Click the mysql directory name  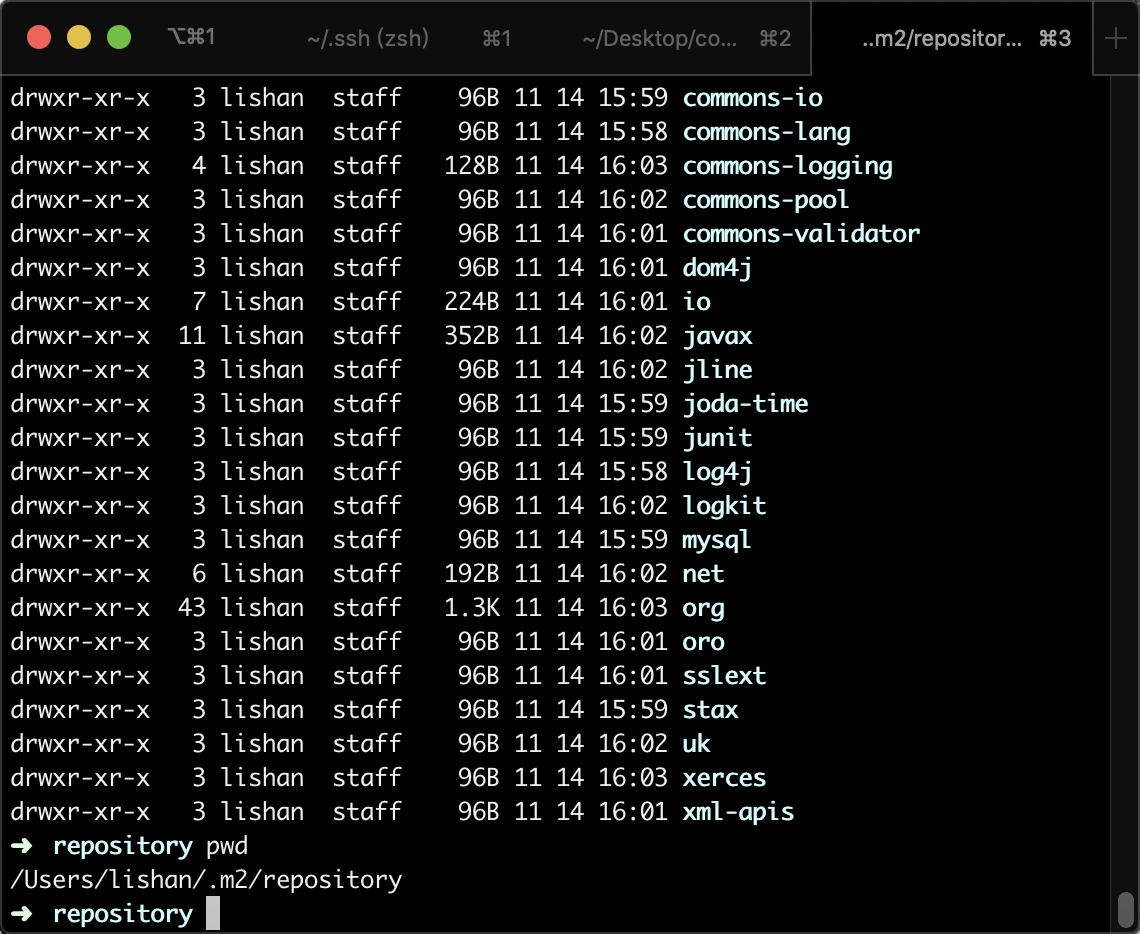coord(716,539)
